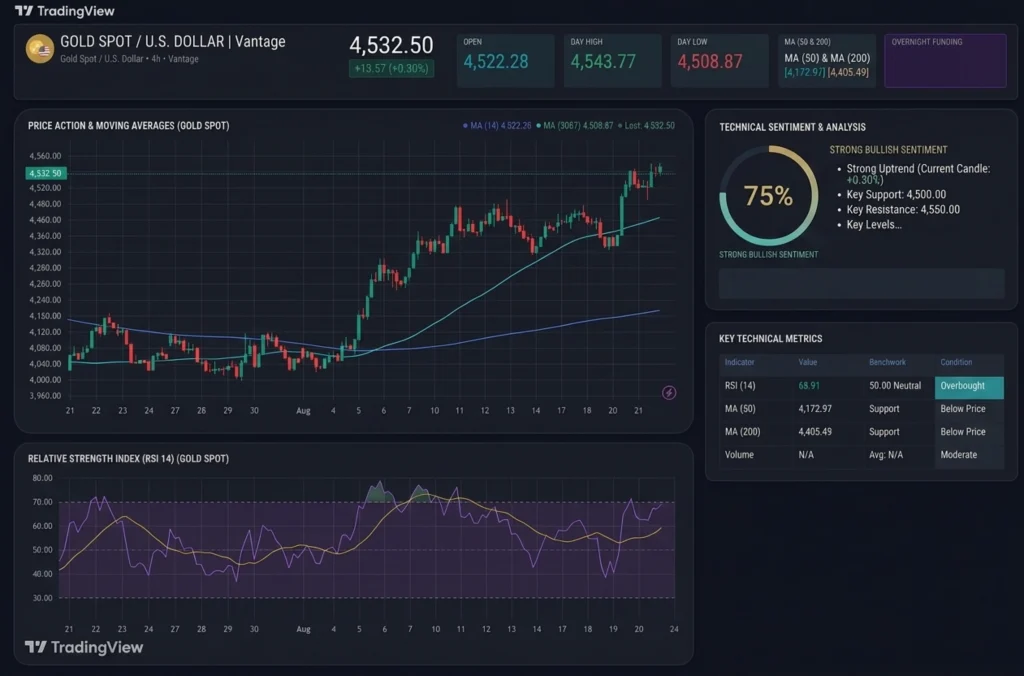Click the Strong Uptrend bullet text
The height and width of the screenshot is (676, 1024).
[x=918, y=174]
